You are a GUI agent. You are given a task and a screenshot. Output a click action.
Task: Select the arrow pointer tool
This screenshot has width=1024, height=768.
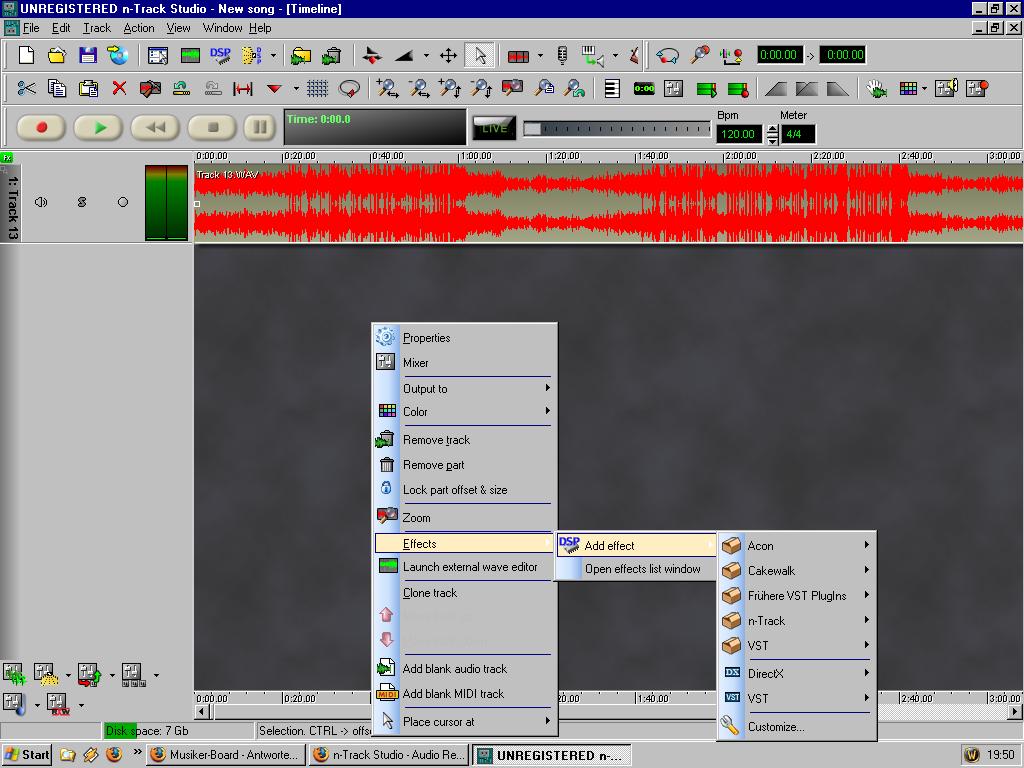click(x=480, y=56)
